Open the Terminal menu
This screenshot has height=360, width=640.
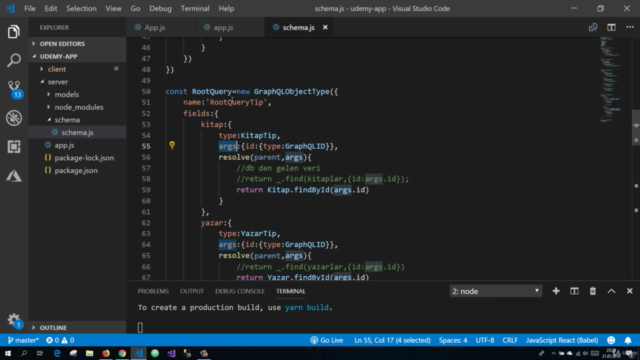click(195, 8)
